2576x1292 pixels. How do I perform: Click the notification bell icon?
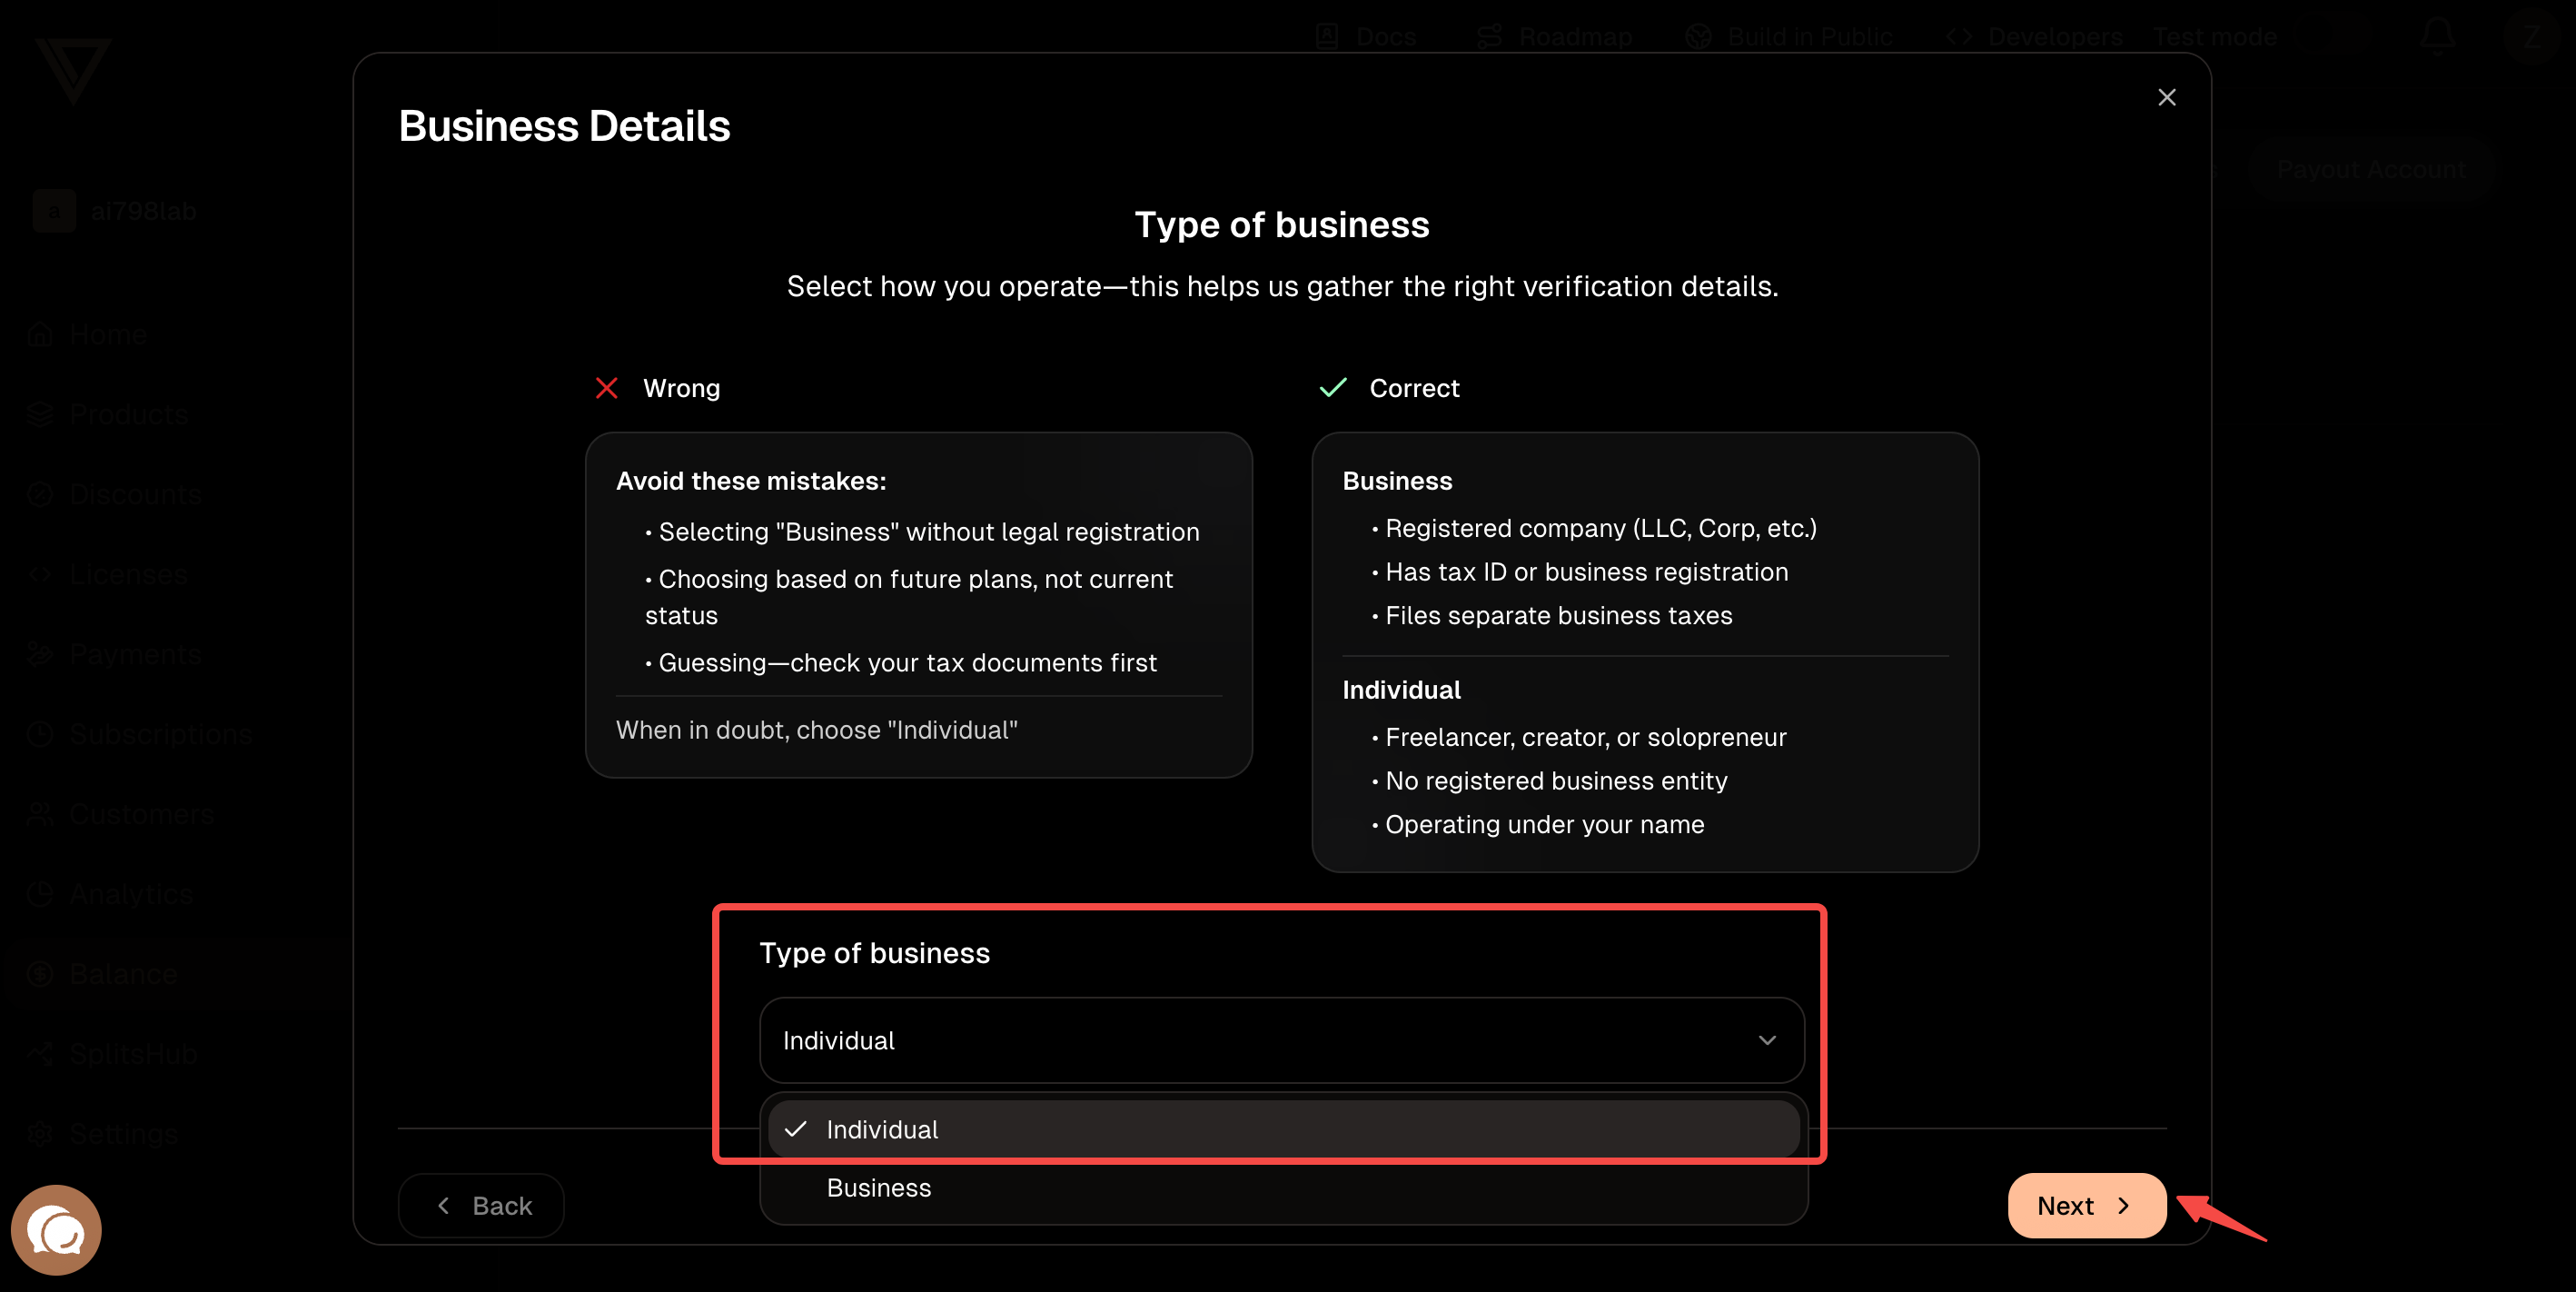coord(2437,37)
